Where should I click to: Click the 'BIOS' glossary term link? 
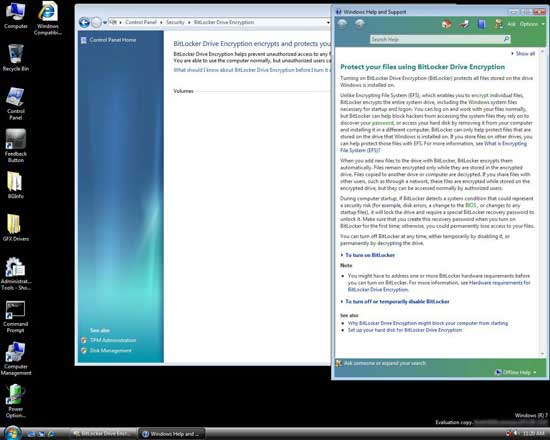471,205
